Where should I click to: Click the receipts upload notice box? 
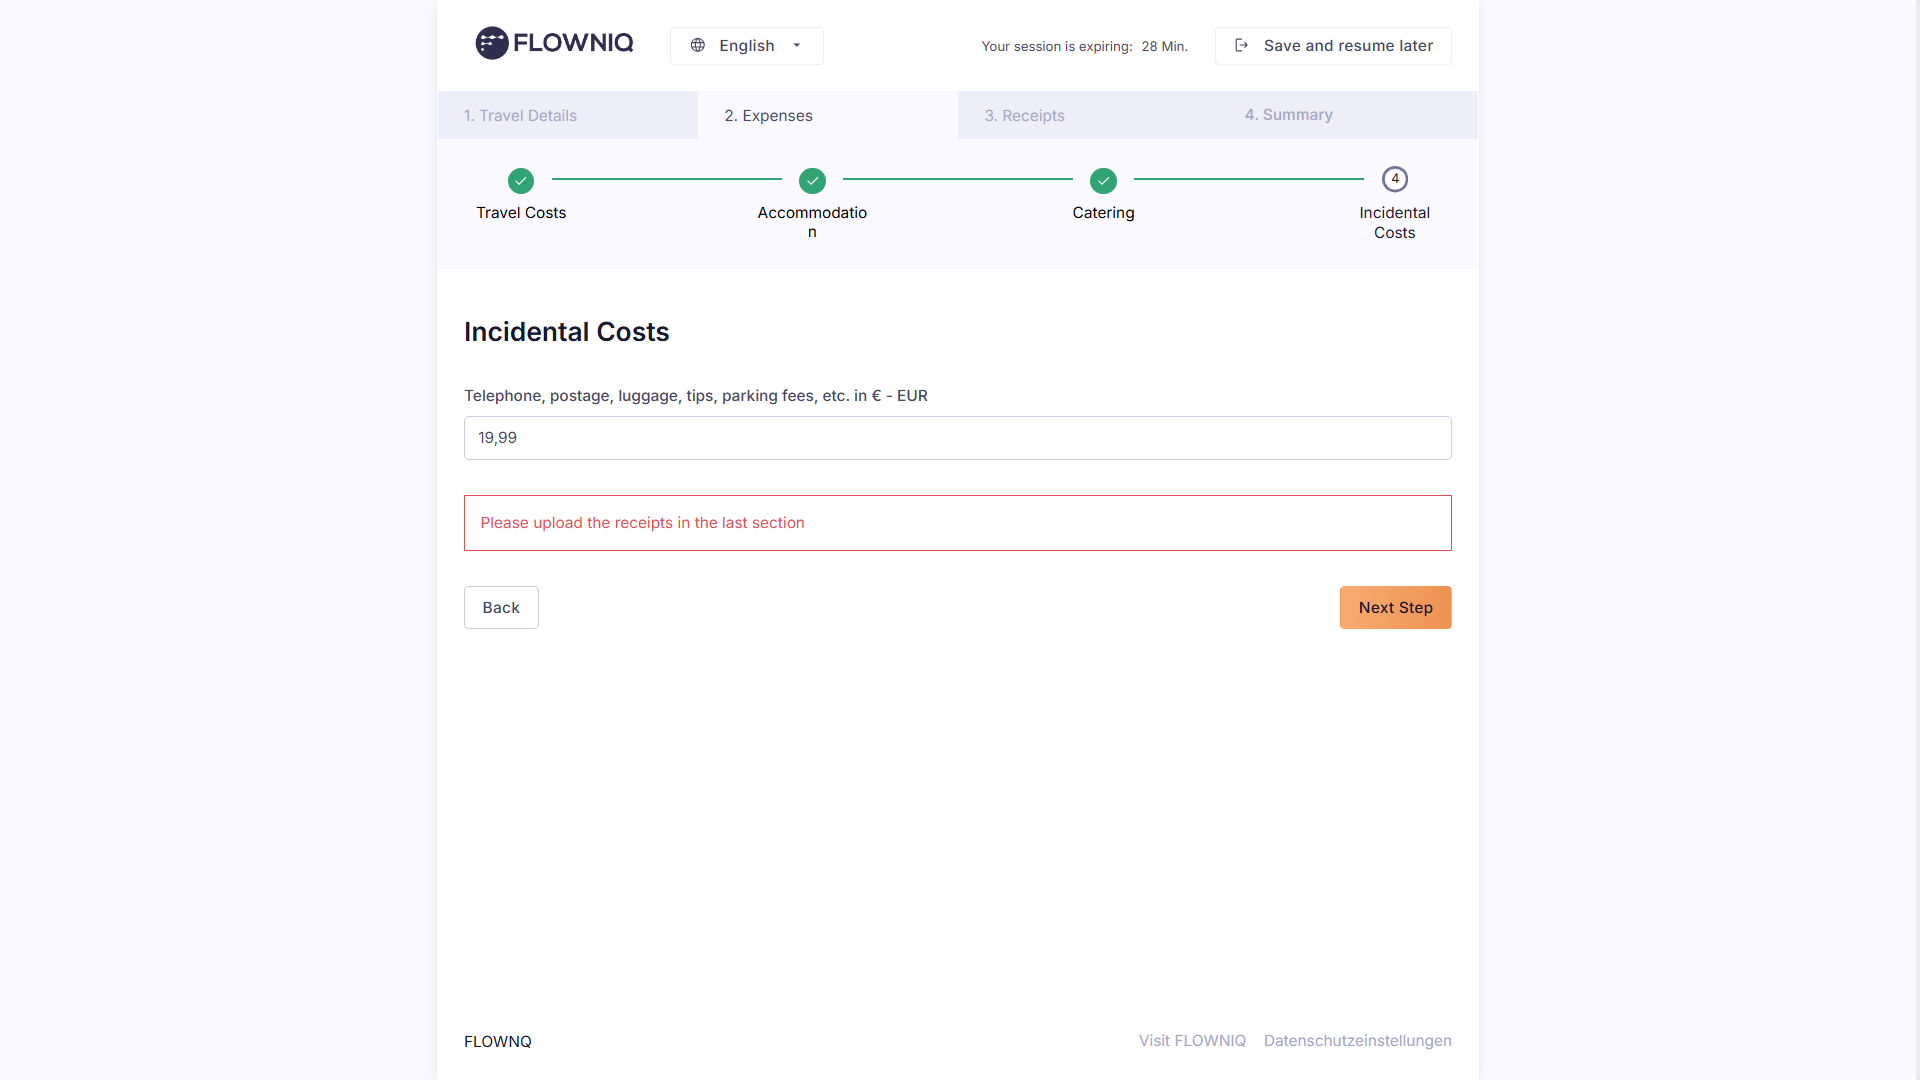(957, 523)
